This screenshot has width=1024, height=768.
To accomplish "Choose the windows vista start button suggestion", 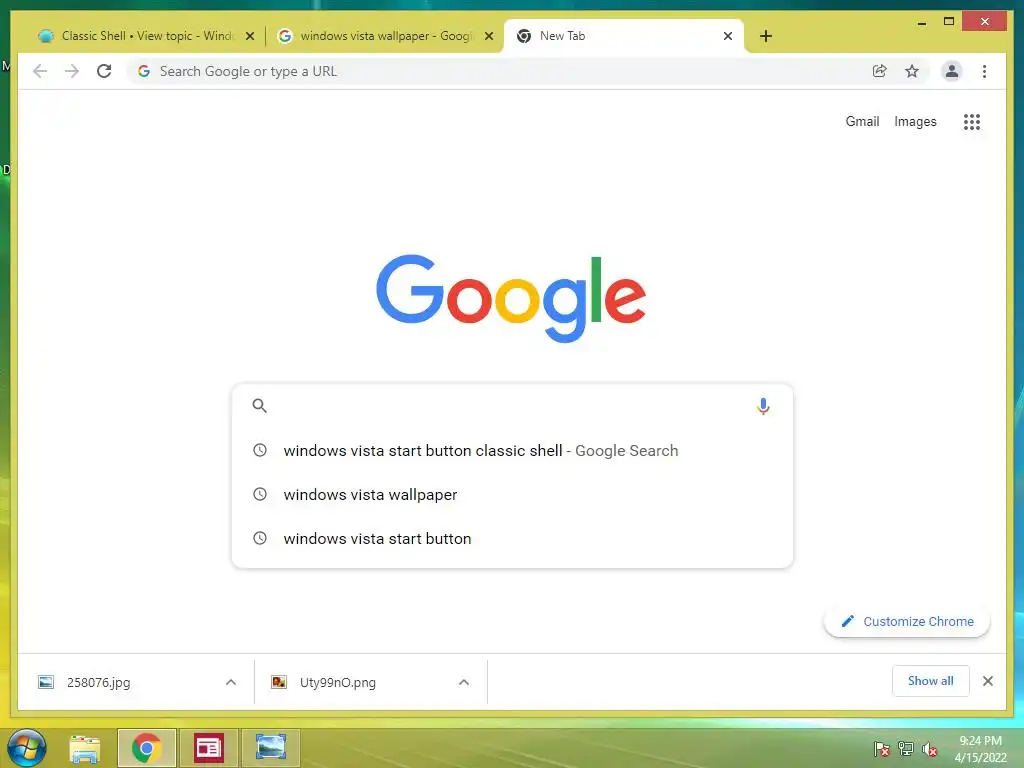I will 512,538.
